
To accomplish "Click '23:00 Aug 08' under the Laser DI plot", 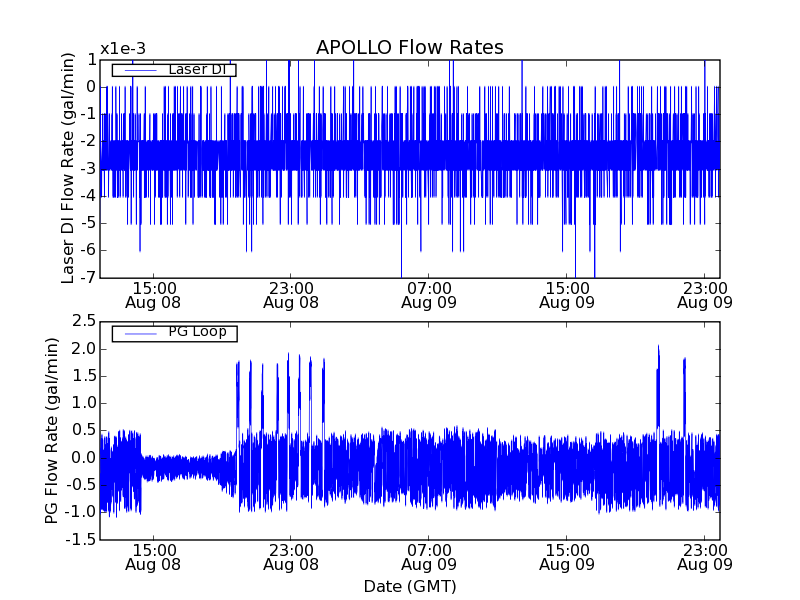I will pos(291,295).
